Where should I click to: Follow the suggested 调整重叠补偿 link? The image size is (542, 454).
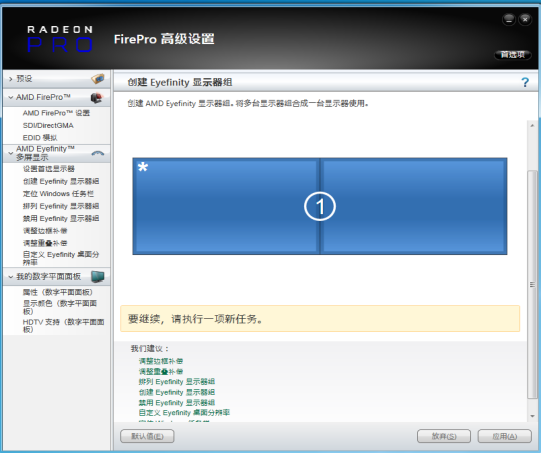(x=161, y=371)
